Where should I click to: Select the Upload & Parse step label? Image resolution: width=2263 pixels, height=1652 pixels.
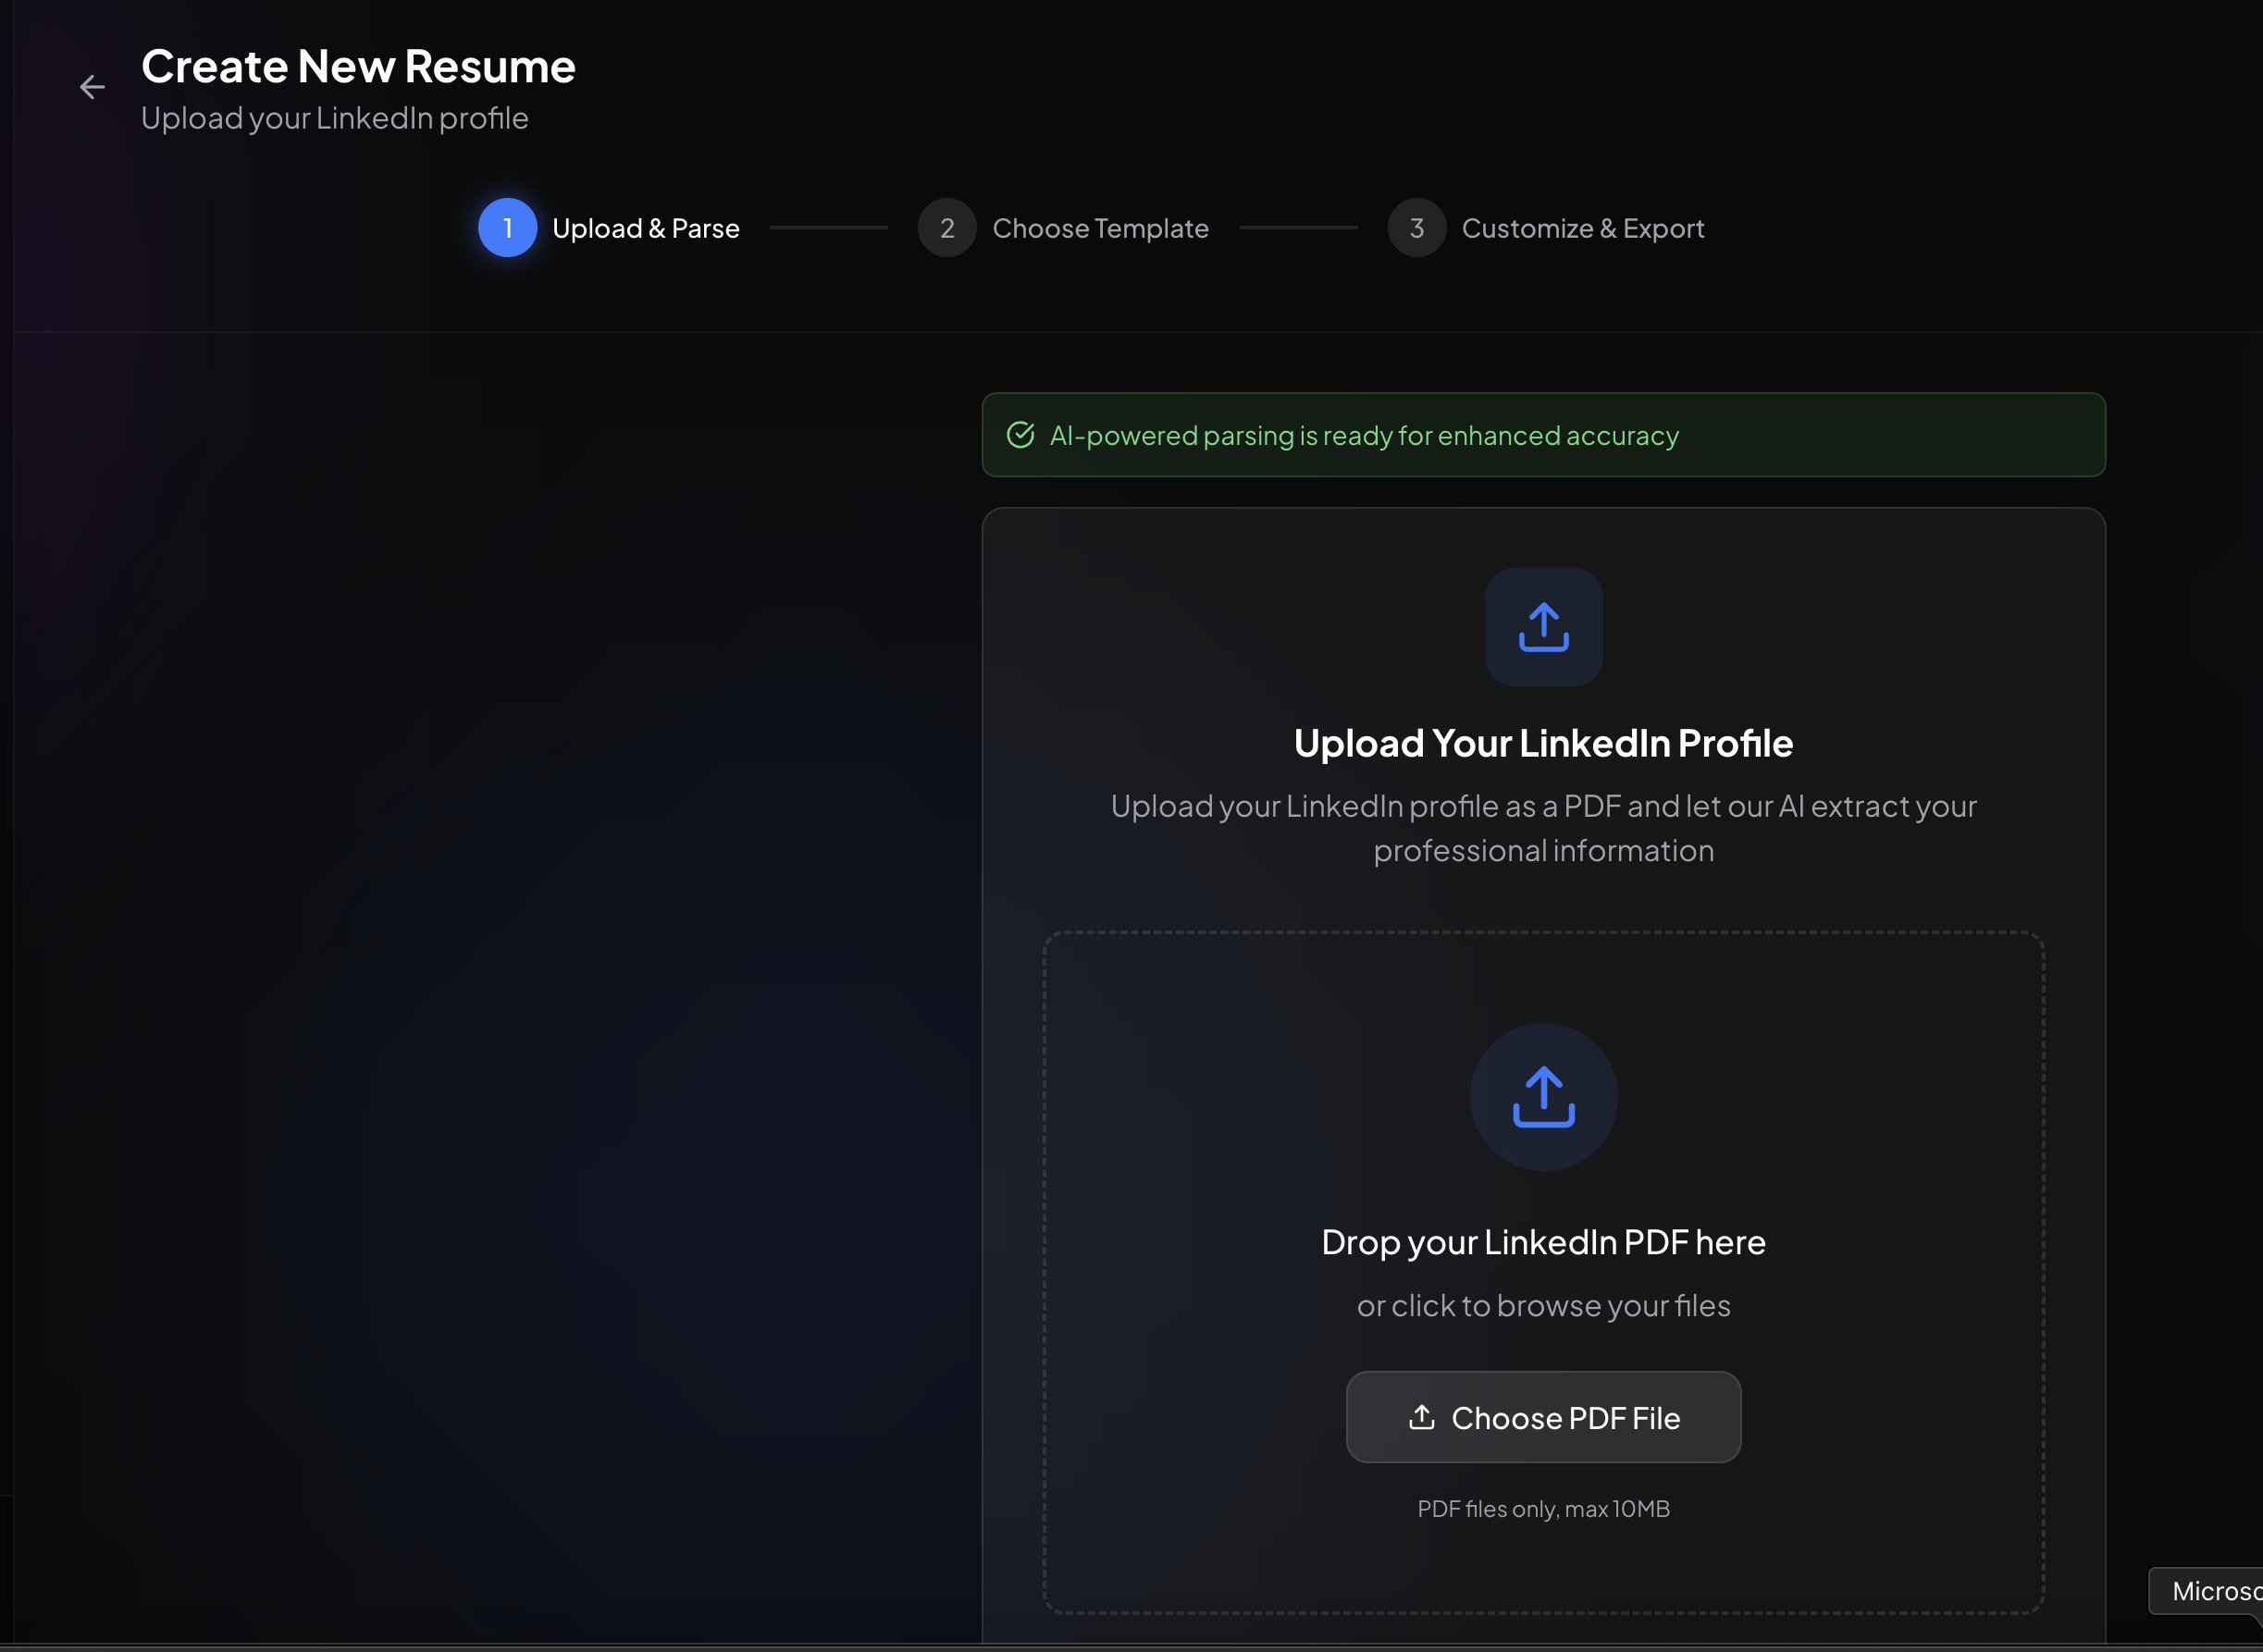point(645,228)
